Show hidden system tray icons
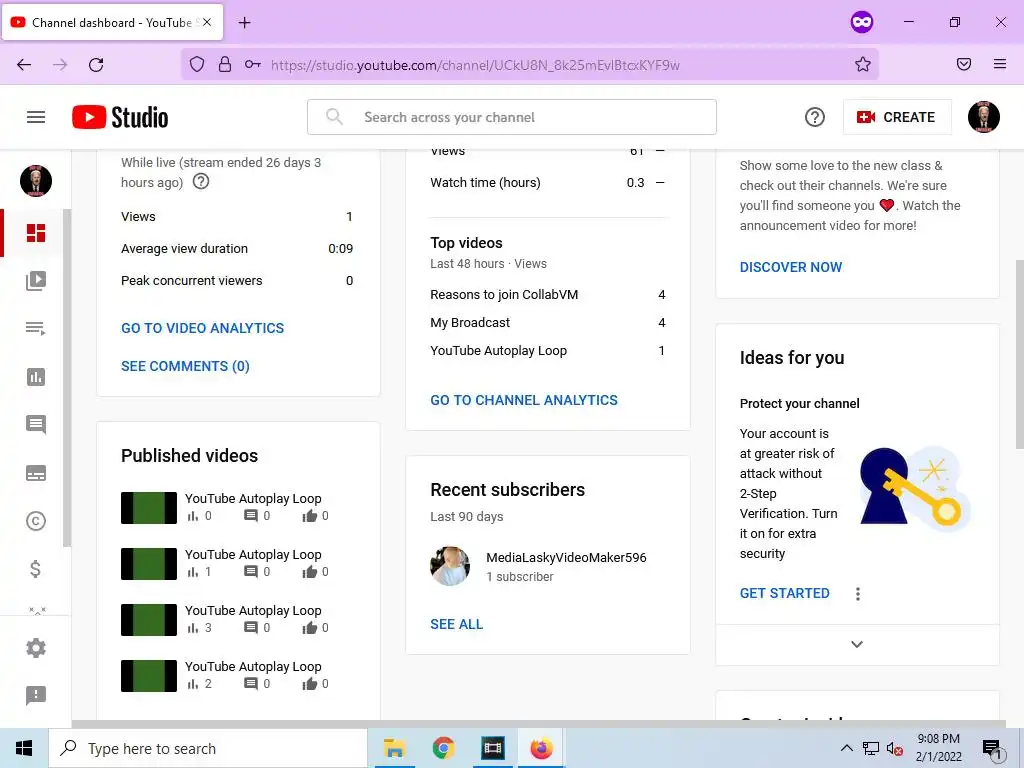1024x768 pixels. [846, 748]
